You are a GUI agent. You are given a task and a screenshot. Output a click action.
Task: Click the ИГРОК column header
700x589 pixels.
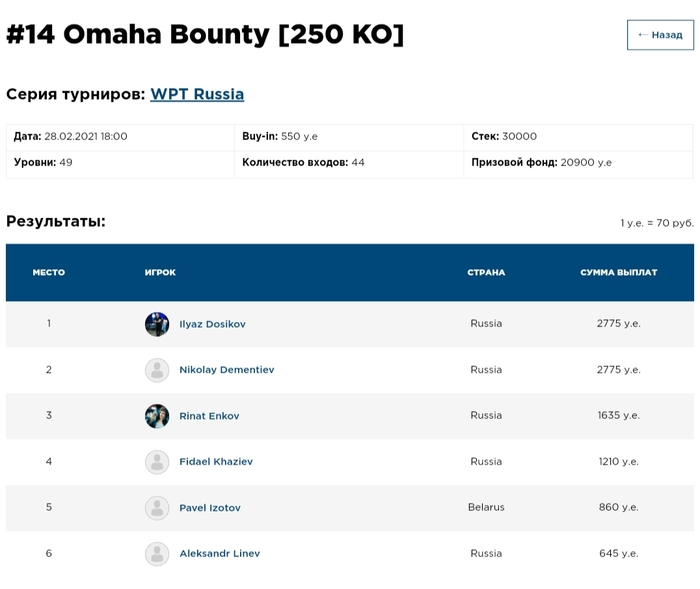[x=160, y=272]
